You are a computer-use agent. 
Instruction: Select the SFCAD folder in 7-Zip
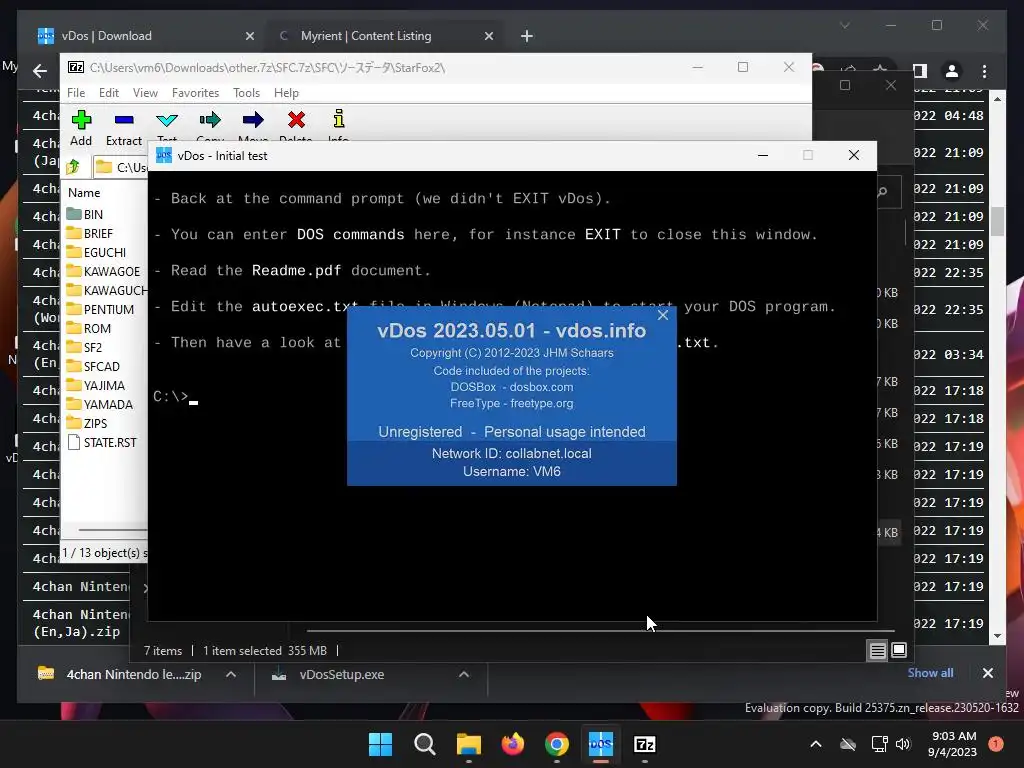click(93, 366)
